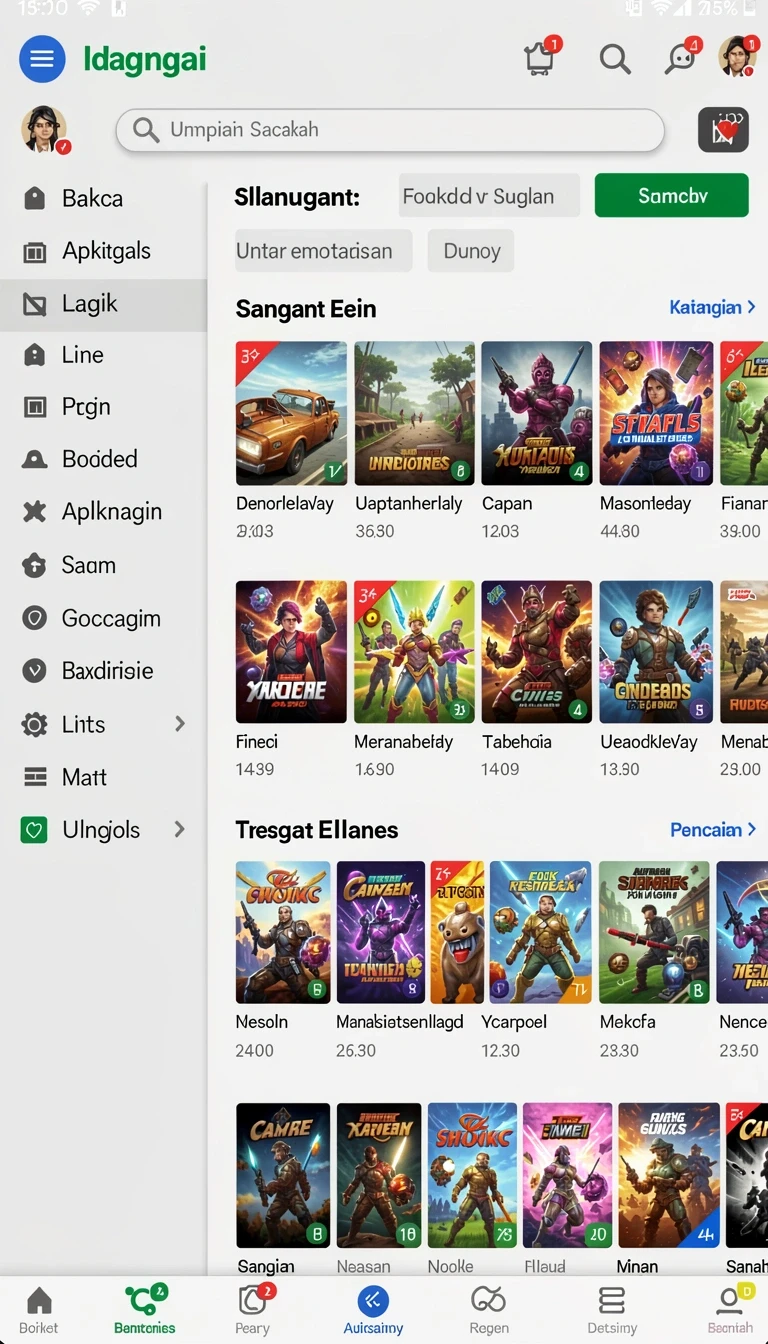Click the Boded sidebar icon
This screenshot has width=768, height=1344.
click(35, 459)
